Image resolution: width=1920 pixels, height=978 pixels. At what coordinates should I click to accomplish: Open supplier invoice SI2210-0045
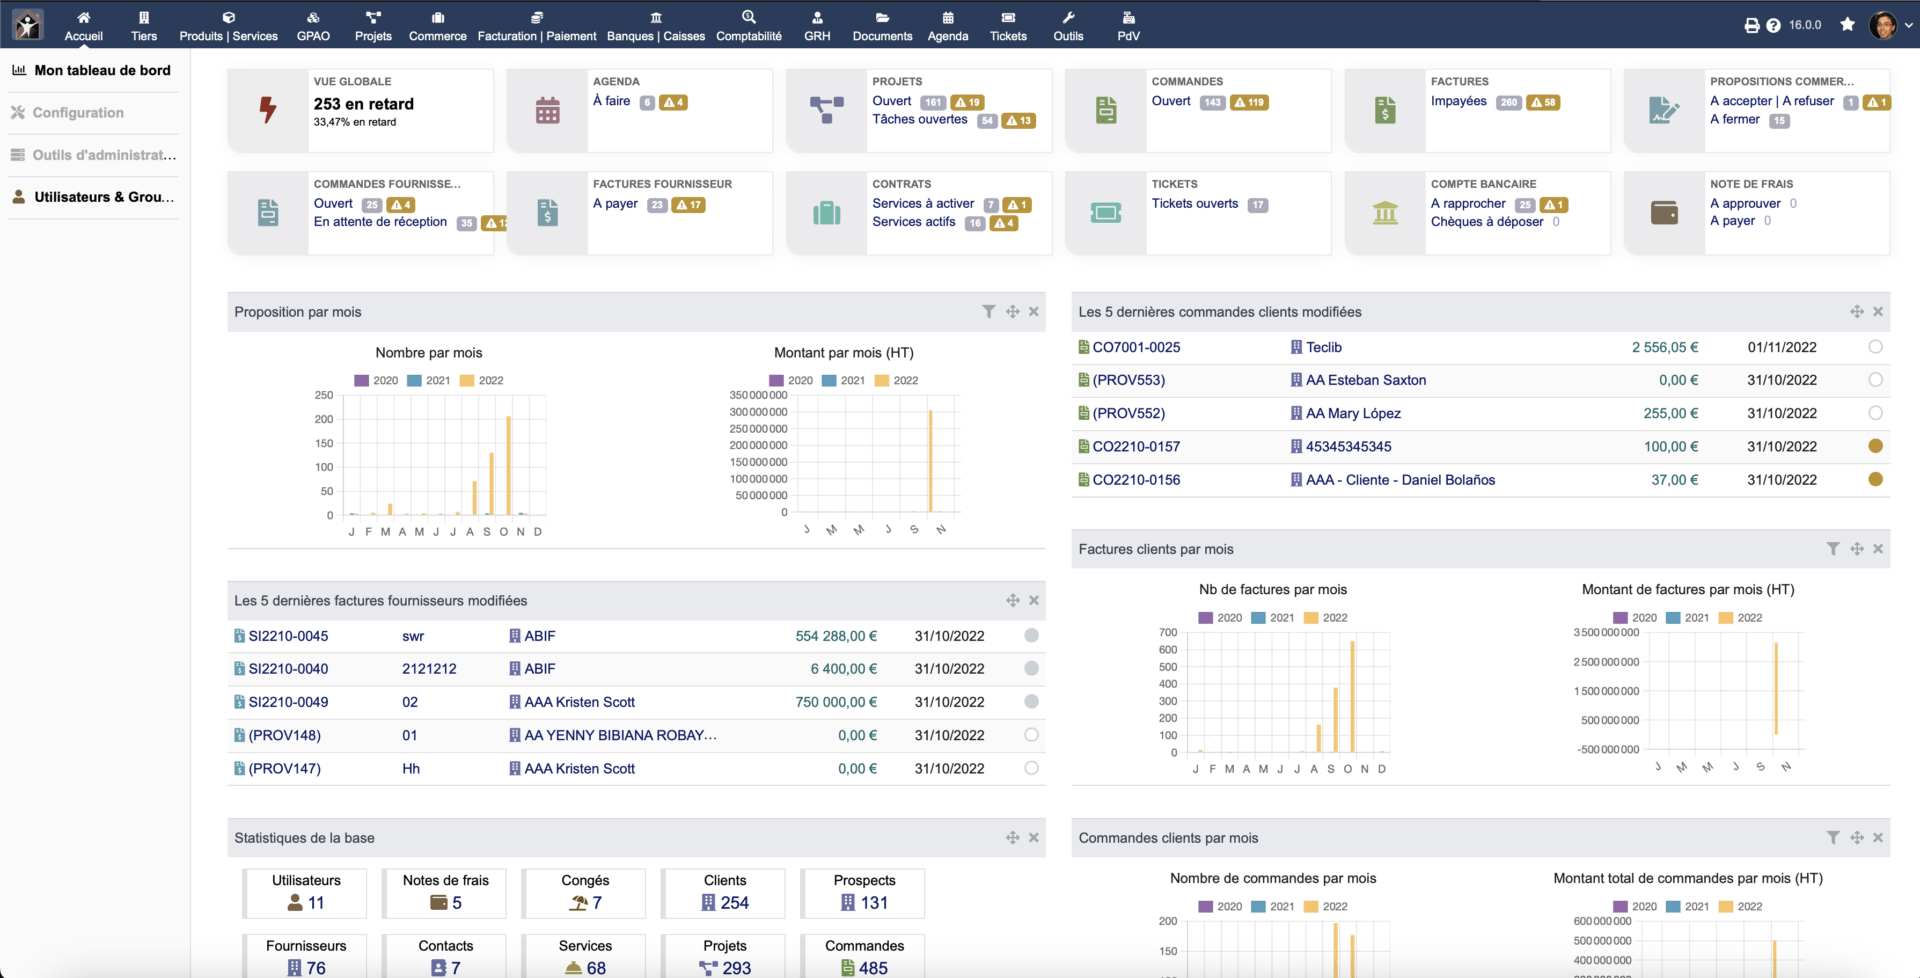(x=288, y=636)
